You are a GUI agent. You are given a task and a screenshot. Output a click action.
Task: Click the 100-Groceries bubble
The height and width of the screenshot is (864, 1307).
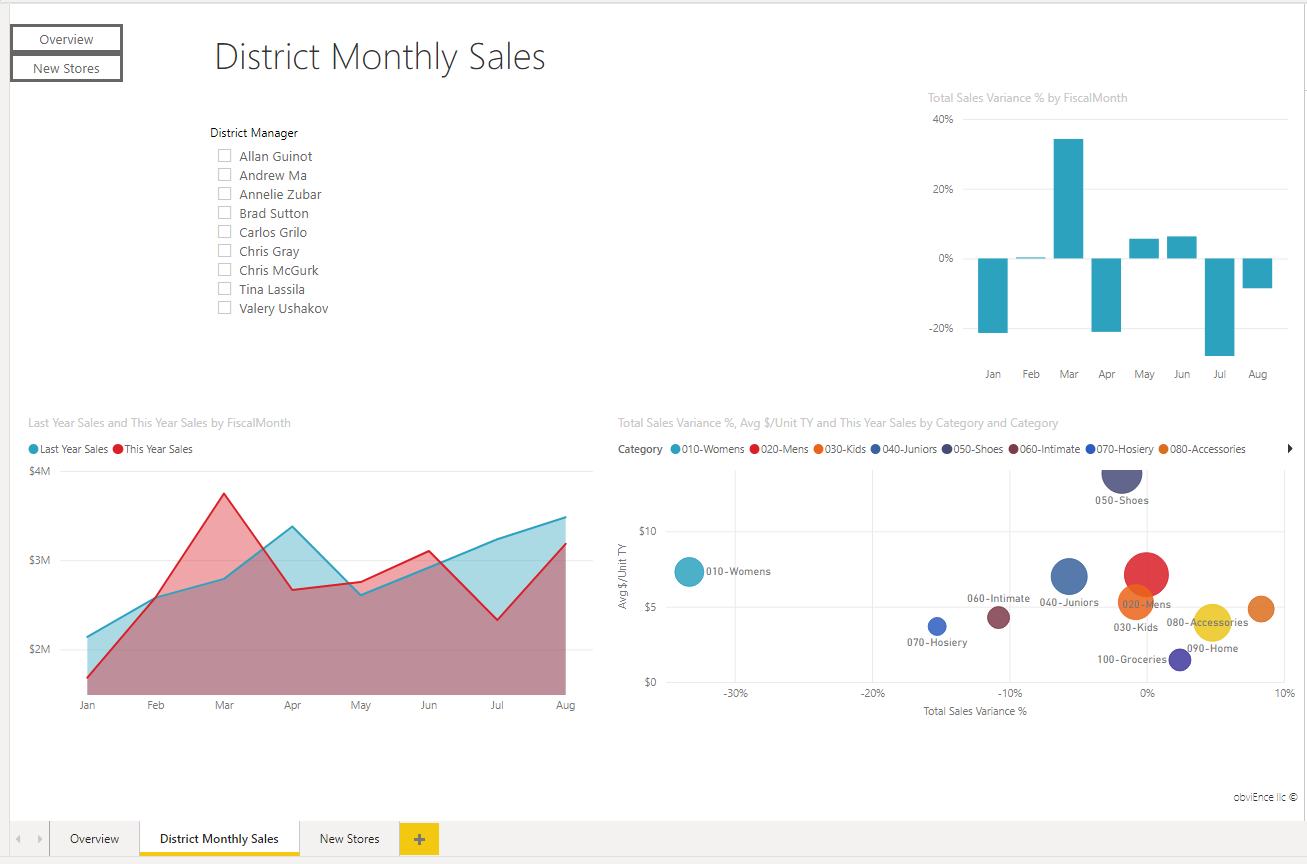[x=1180, y=659]
